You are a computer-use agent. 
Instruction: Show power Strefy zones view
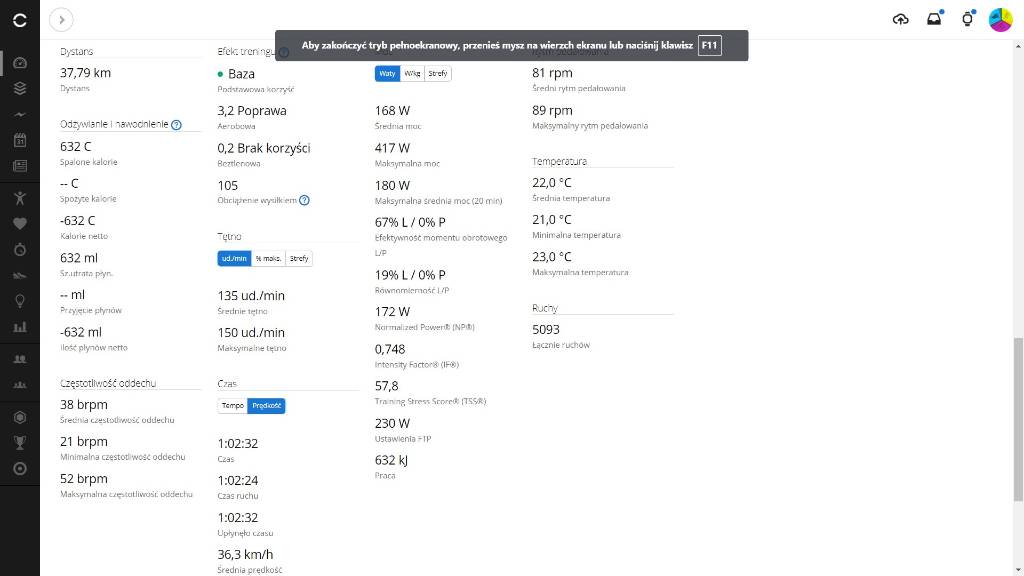[438, 74]
